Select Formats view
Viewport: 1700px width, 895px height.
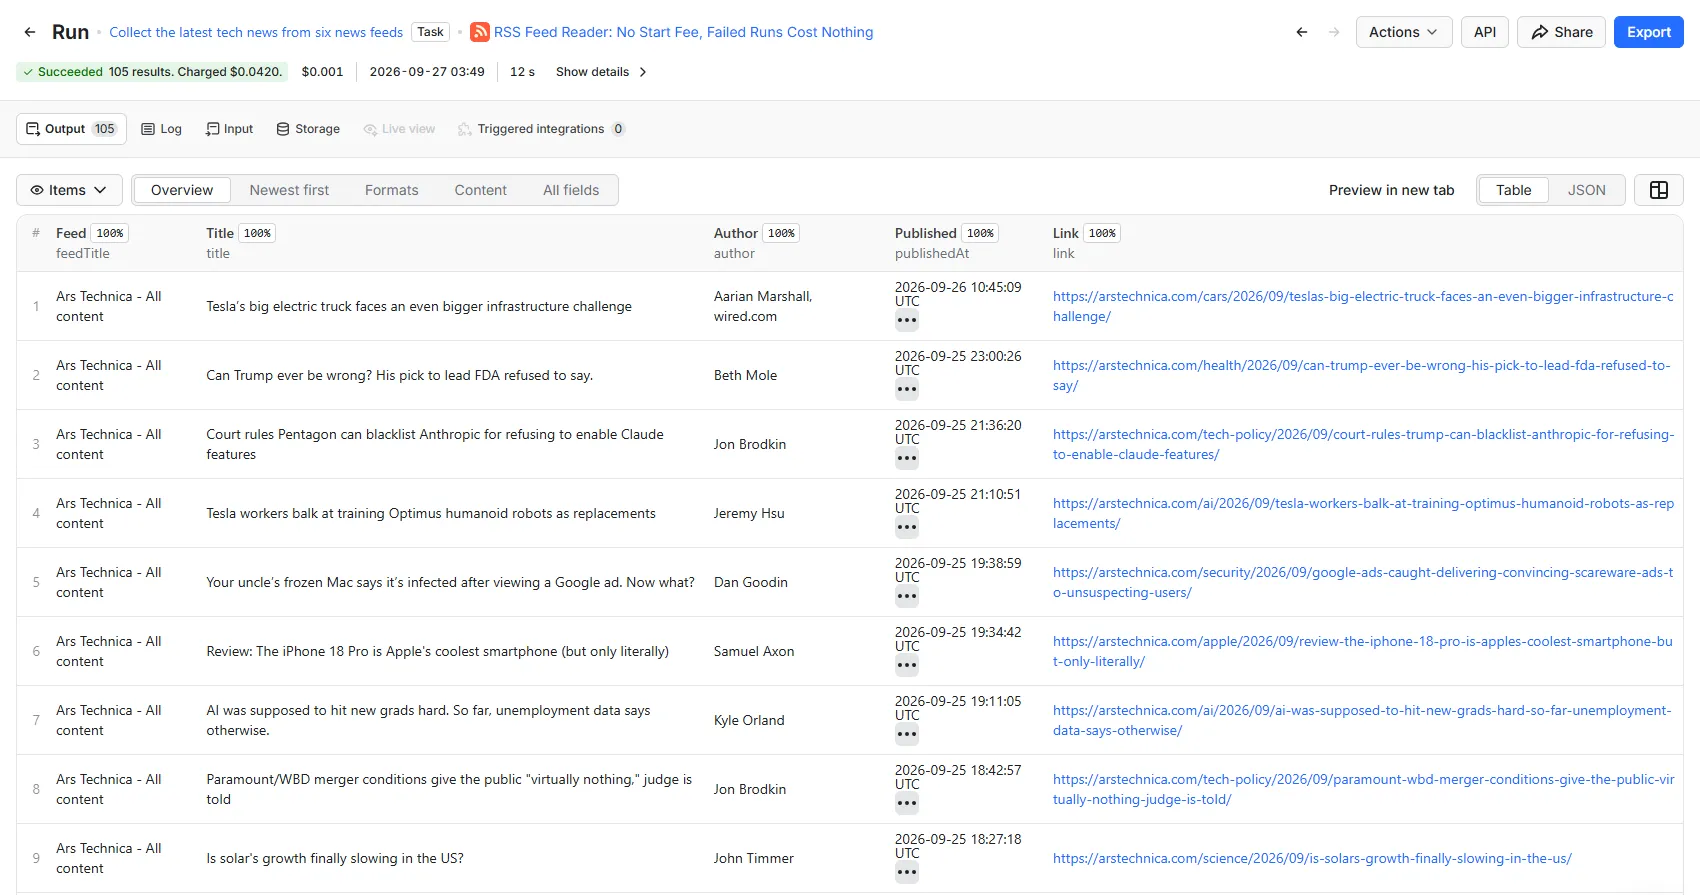coord(392,190)
